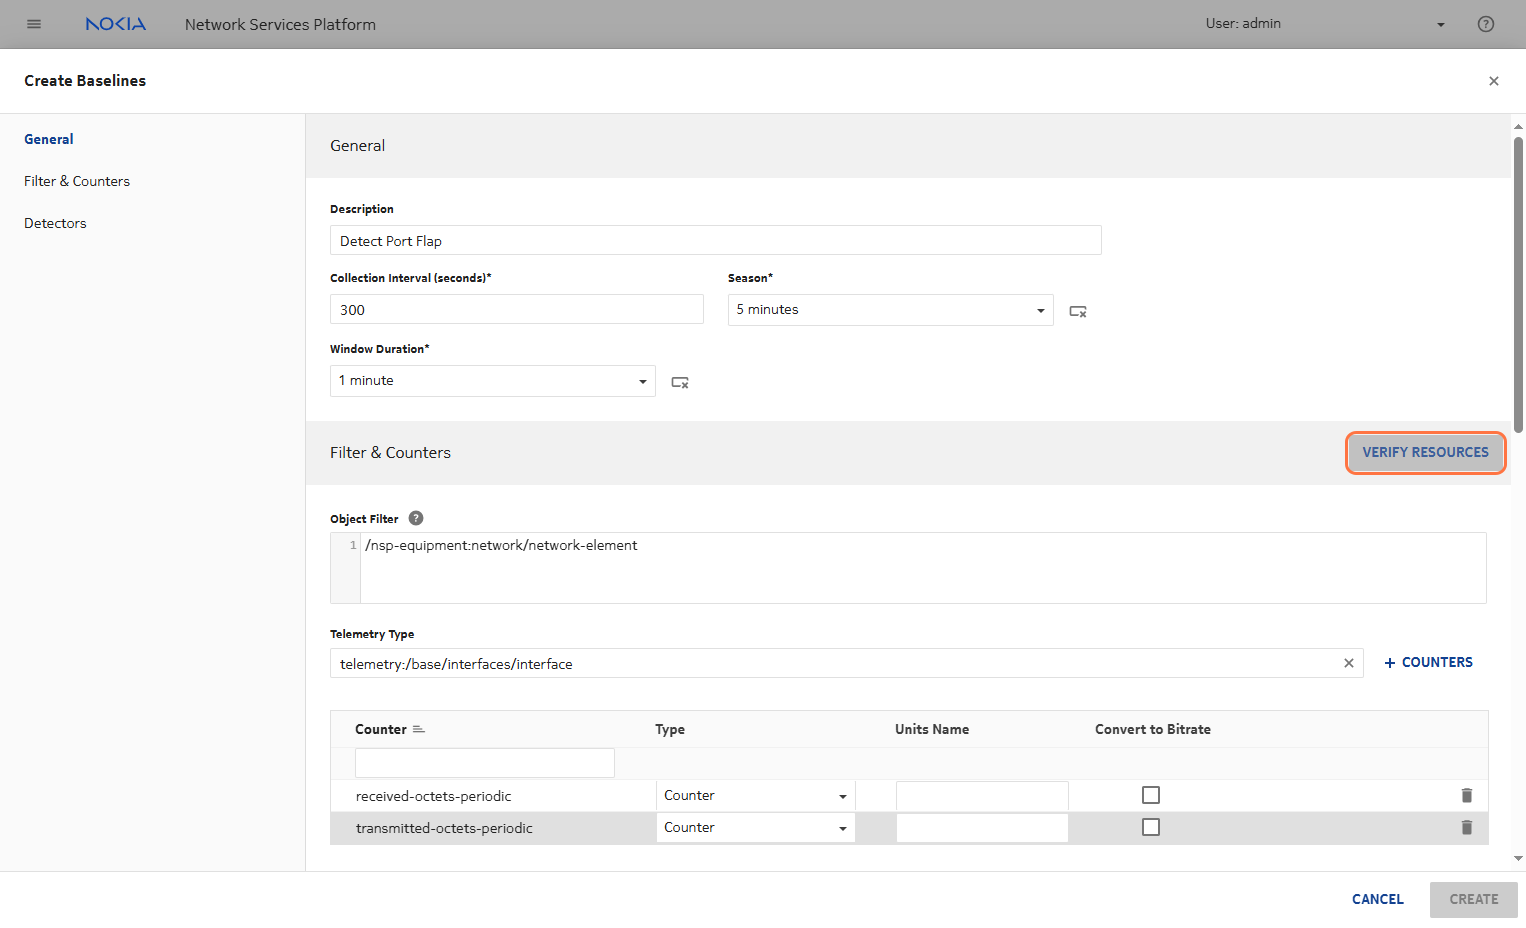Clear the Telemetry Type field with X

click(x=1348, y=663)
